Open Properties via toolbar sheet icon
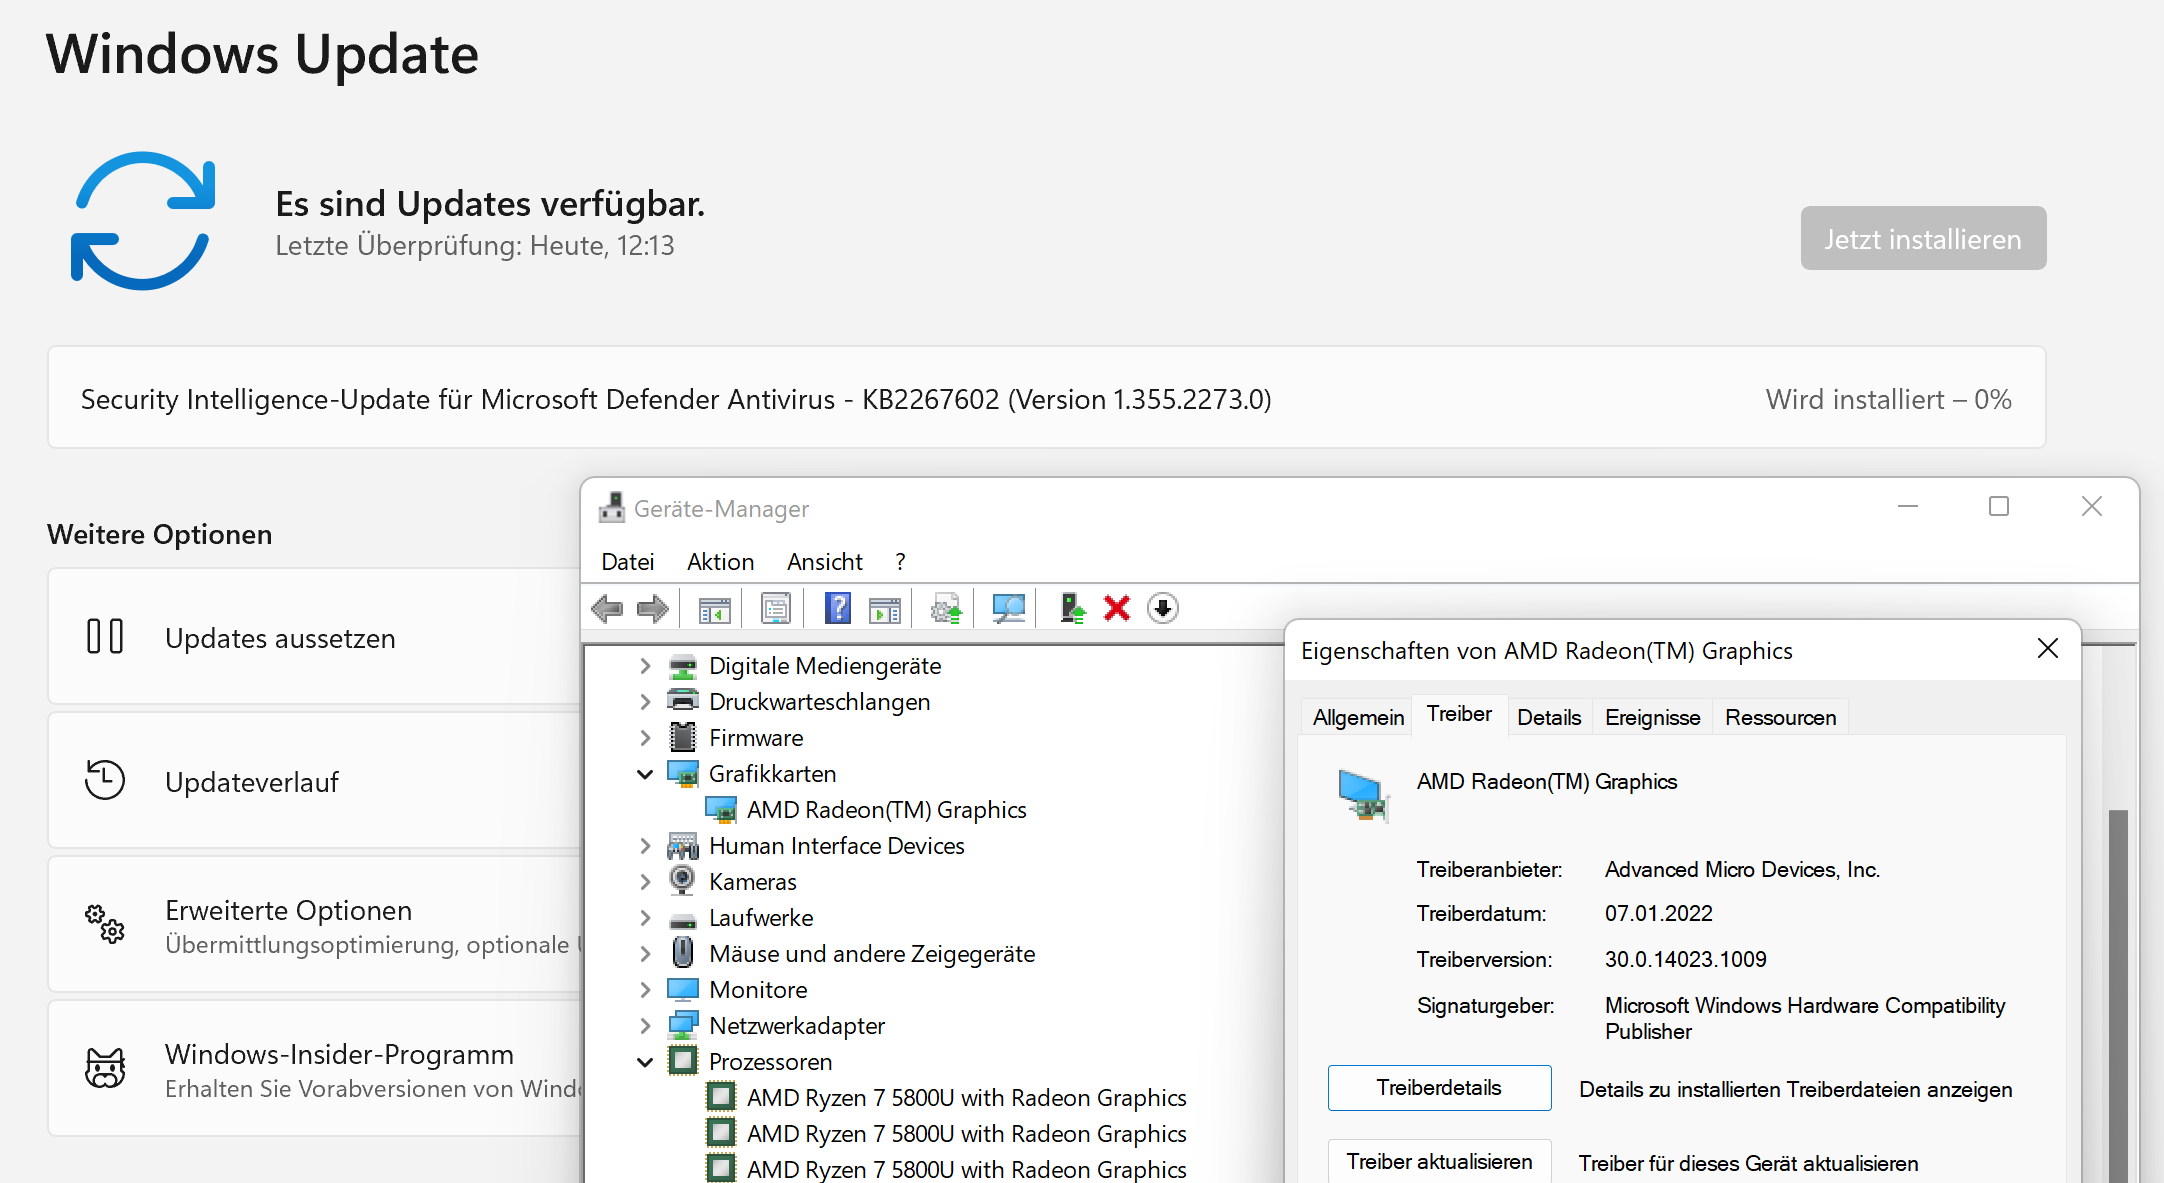The image size is (2164, 1183). tap(775, 608)
